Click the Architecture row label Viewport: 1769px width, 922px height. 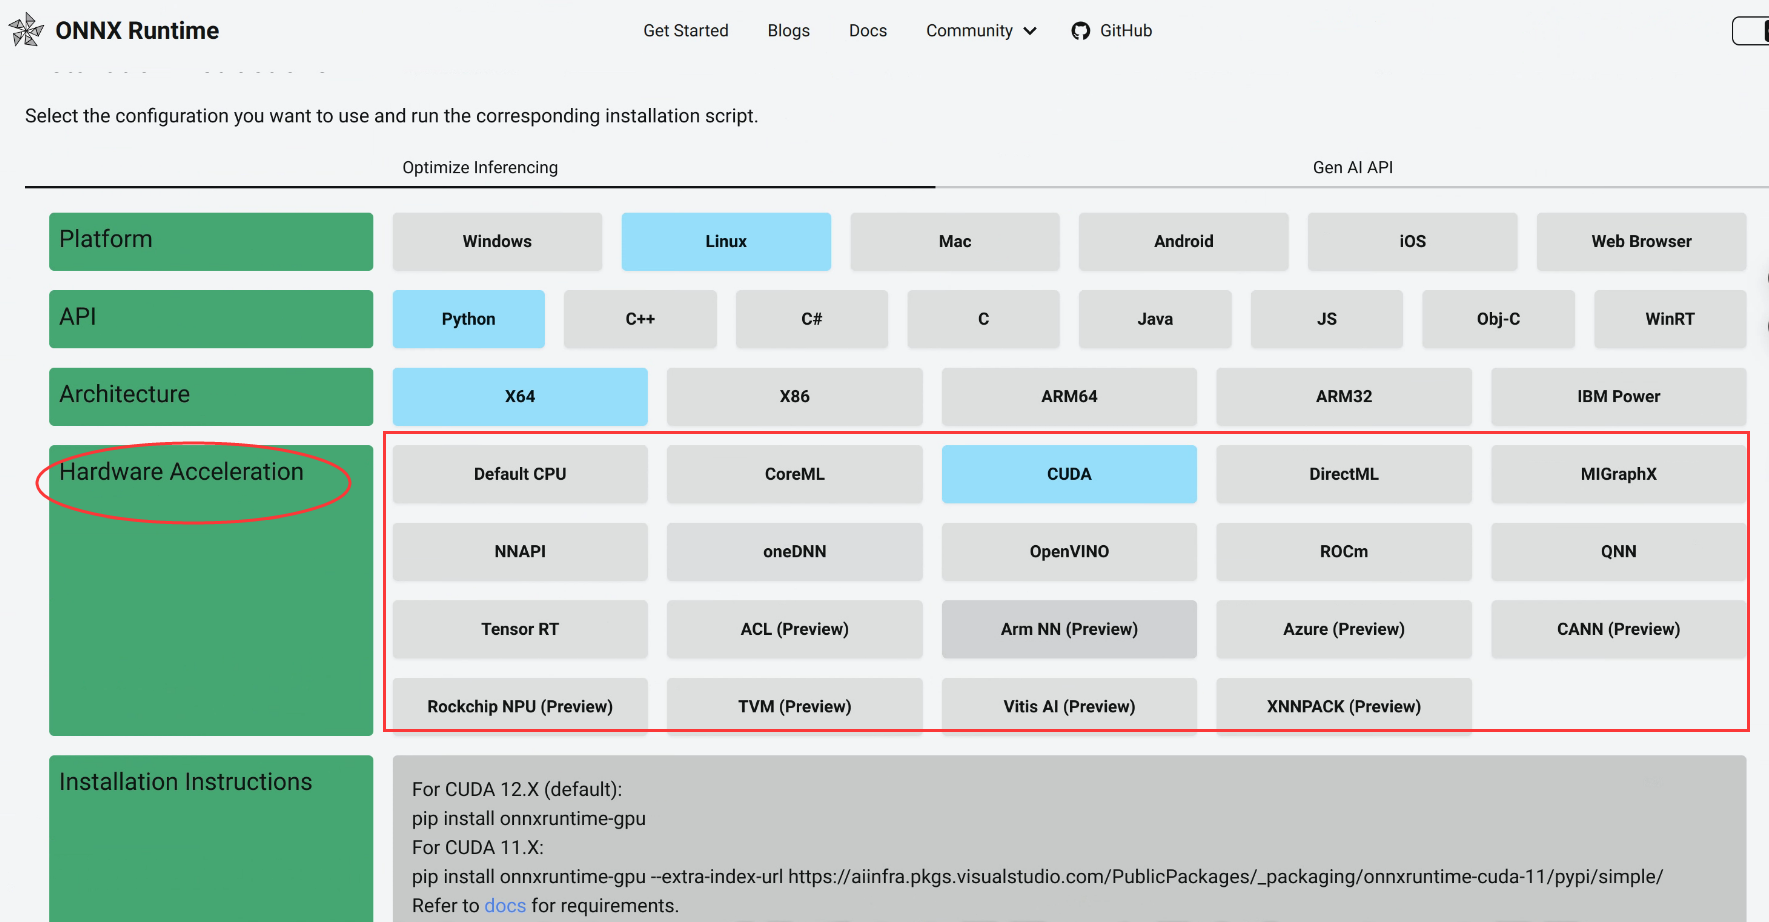pos(211,396)
